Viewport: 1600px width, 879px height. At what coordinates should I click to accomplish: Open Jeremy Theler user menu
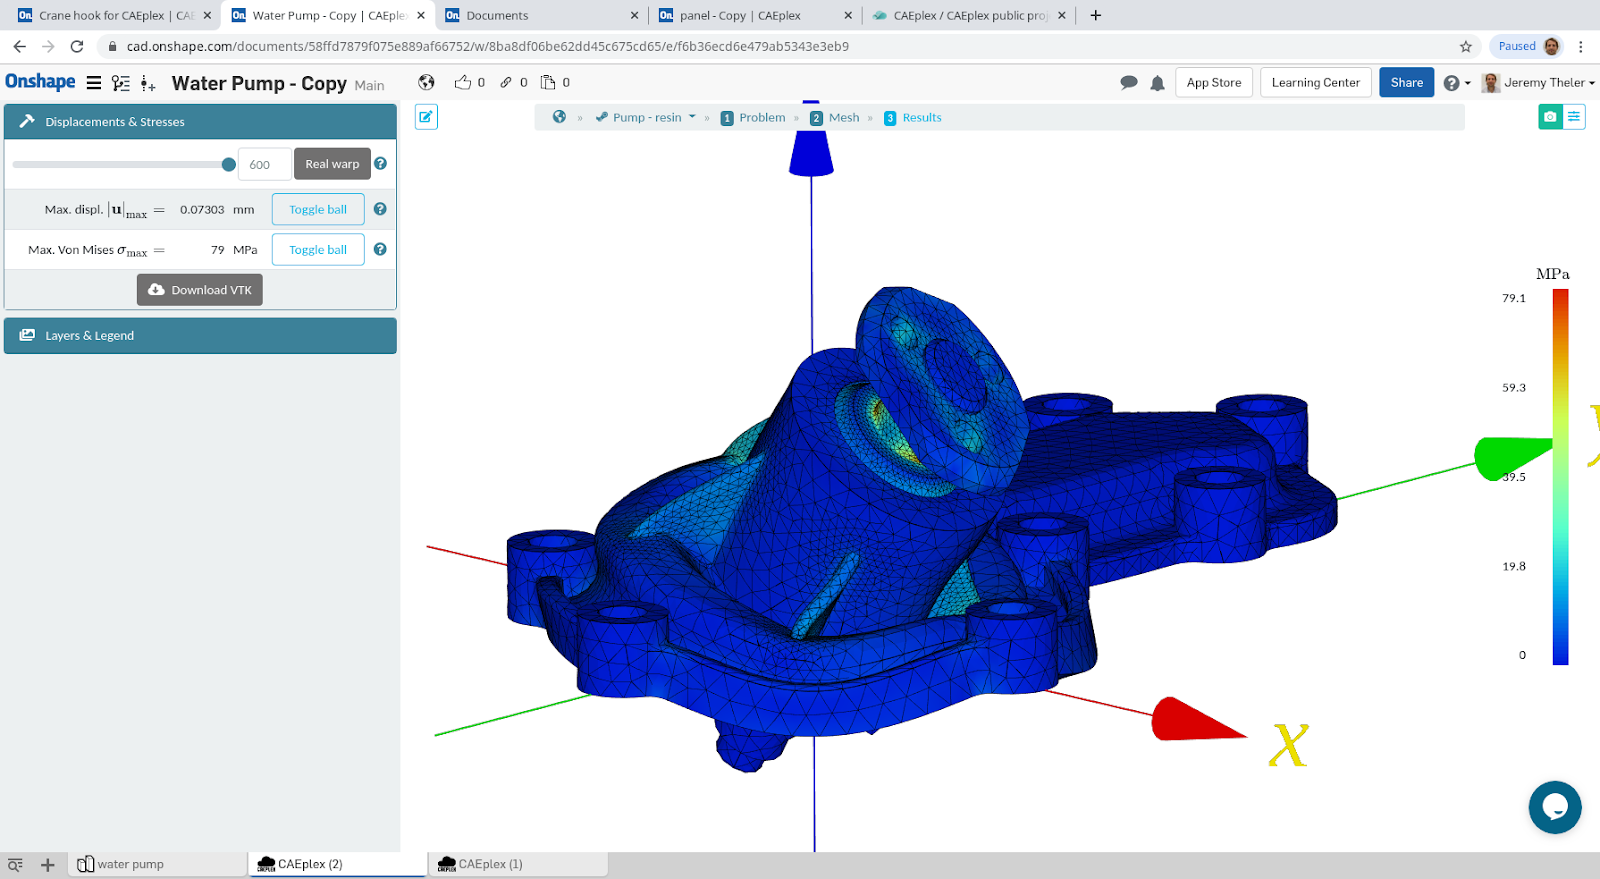(1543, 83)
